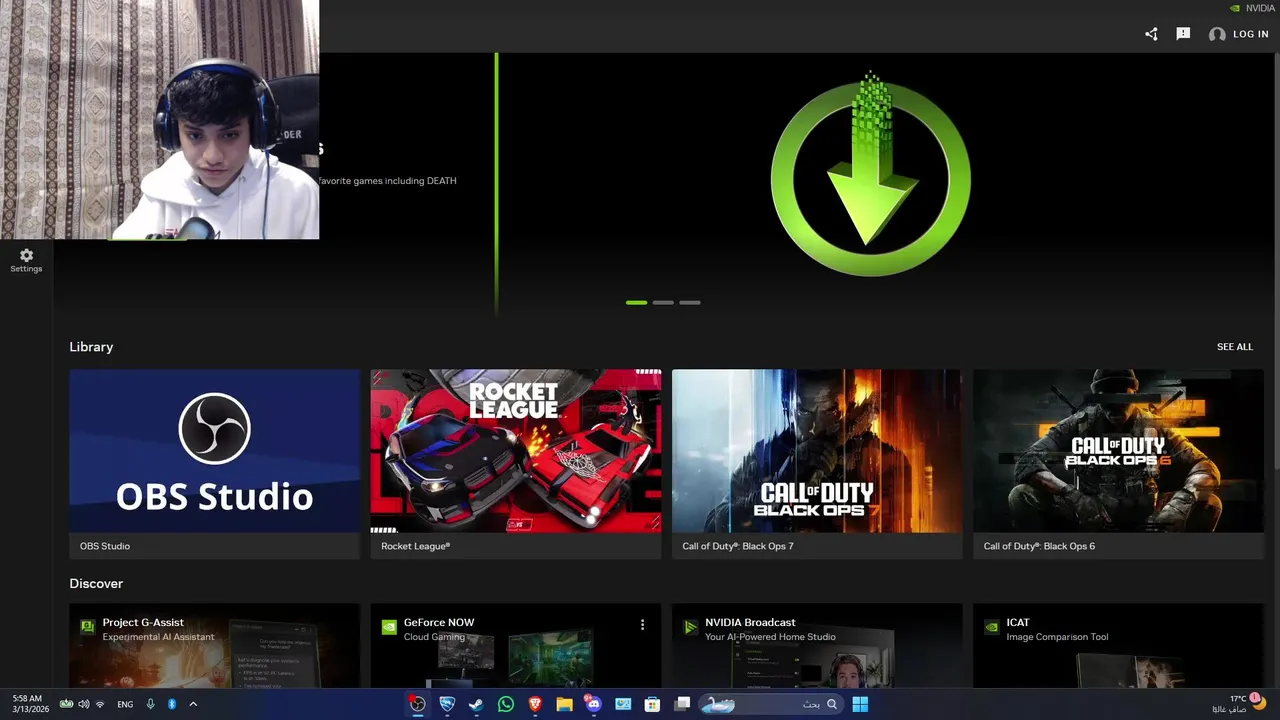The image size is (1280, 720).
Task: Click the green download arrow banner graphic
Action: click(871, 174)
